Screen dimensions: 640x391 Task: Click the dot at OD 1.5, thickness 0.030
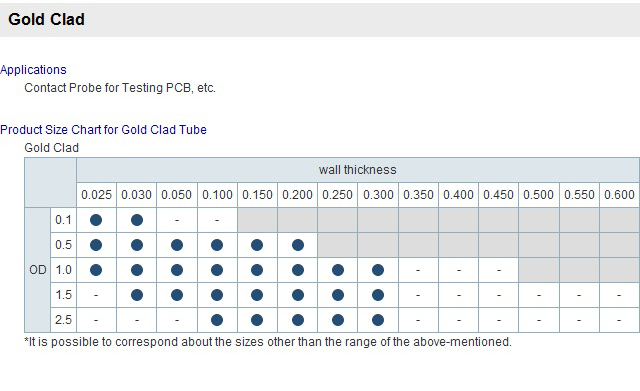[137, 295]
